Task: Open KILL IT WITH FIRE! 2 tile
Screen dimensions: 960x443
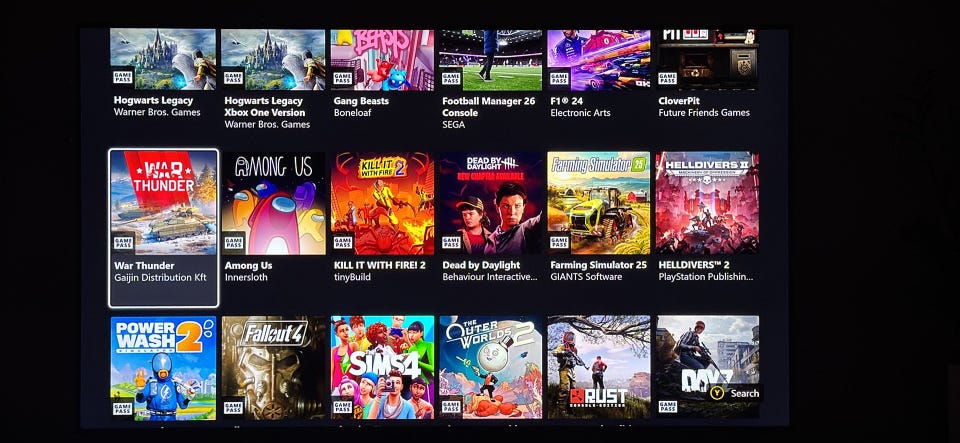Action: (x=382, y=218)
